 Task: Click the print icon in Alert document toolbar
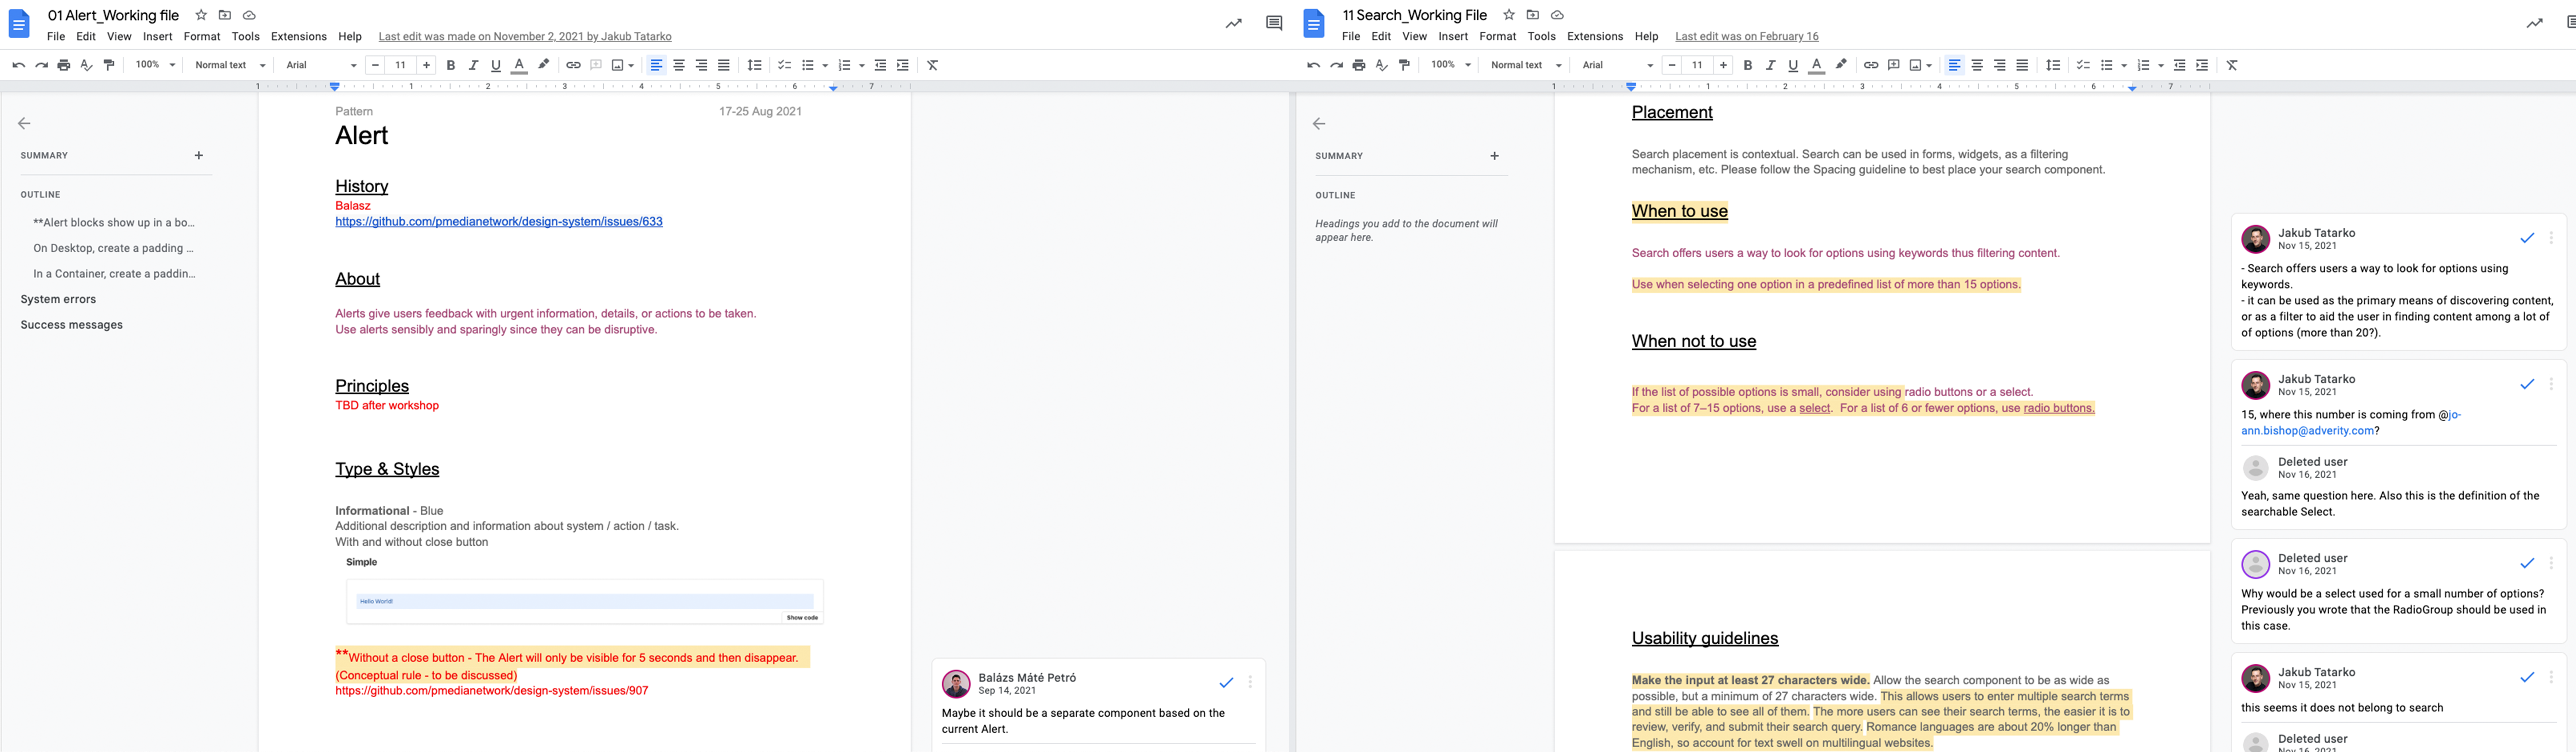(64, 65)
